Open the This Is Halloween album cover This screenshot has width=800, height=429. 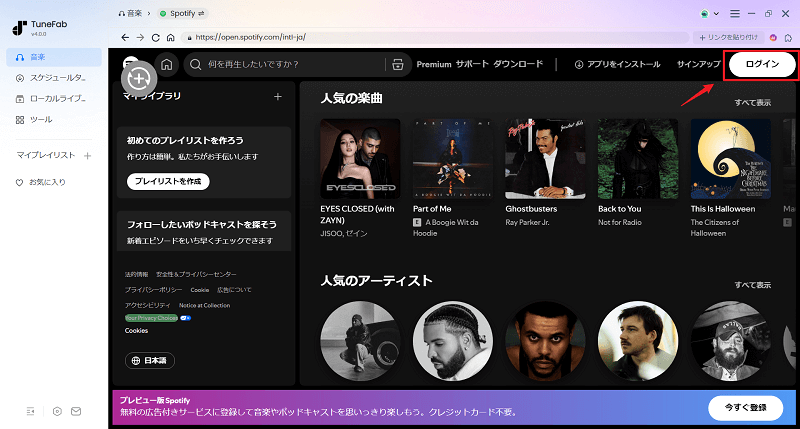click(731, 159)
